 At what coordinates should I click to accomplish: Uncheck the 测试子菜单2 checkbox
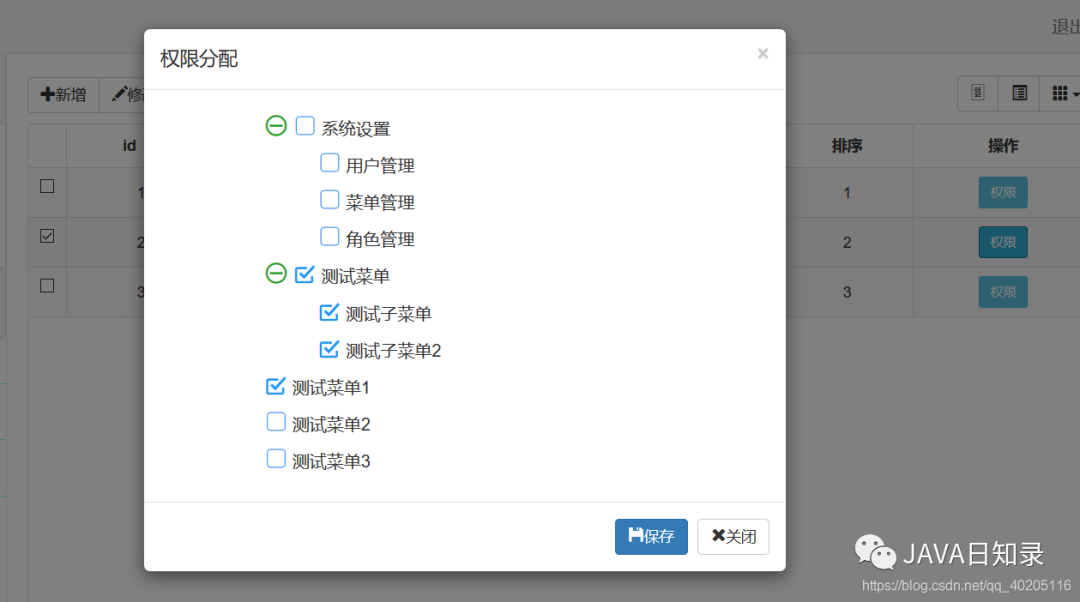(330, 349)
